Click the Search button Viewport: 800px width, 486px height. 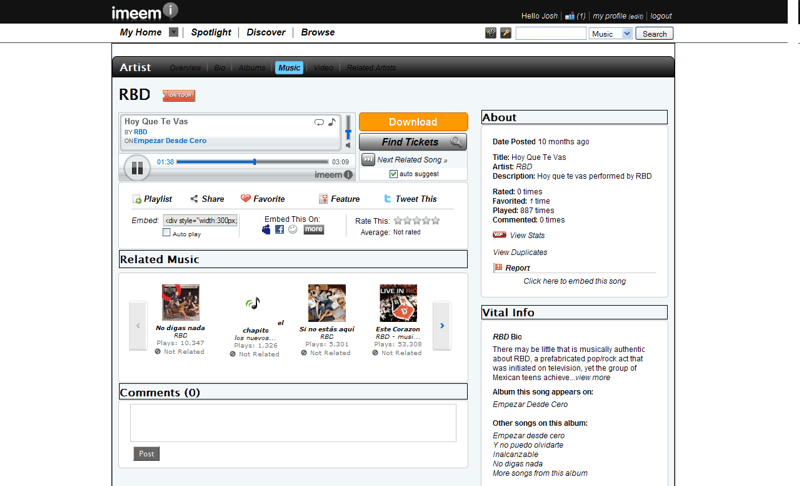(655, 34)
